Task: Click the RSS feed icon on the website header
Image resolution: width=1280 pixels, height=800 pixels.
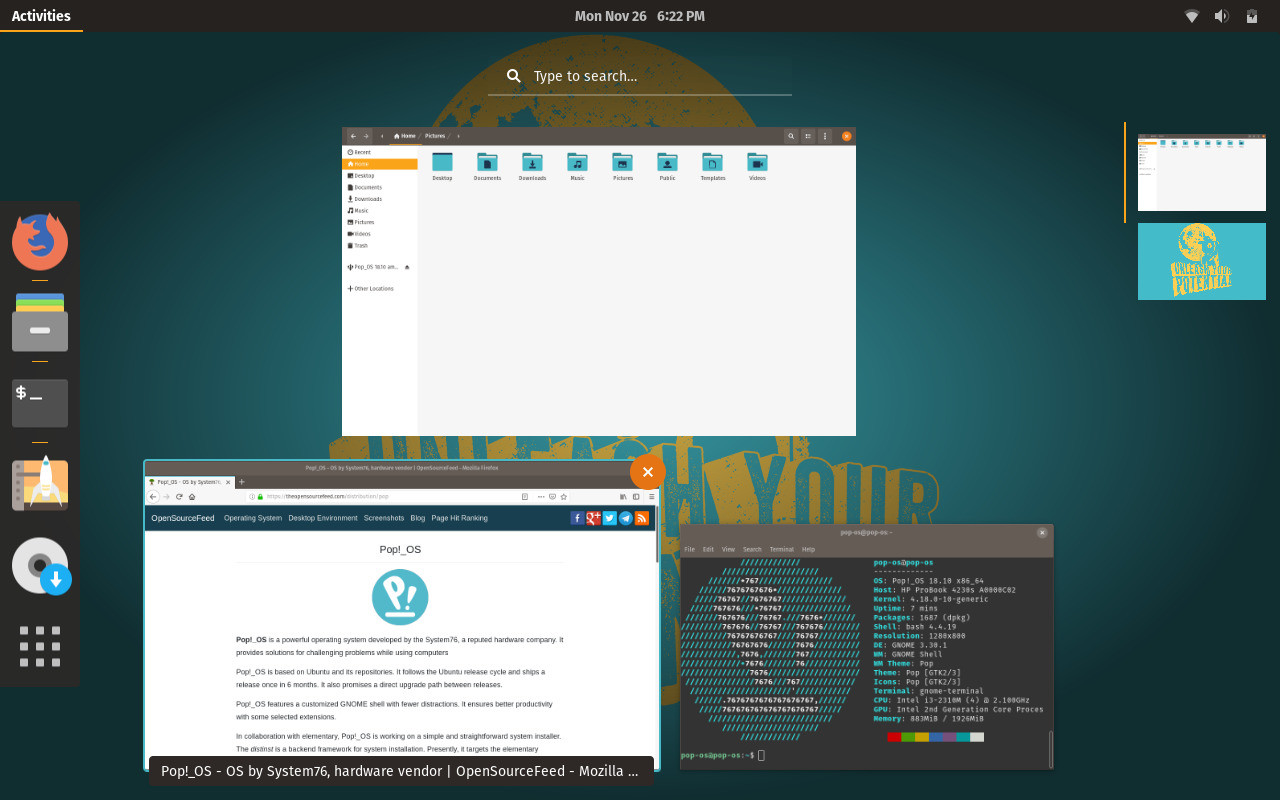Action: [x=643, y=517]
